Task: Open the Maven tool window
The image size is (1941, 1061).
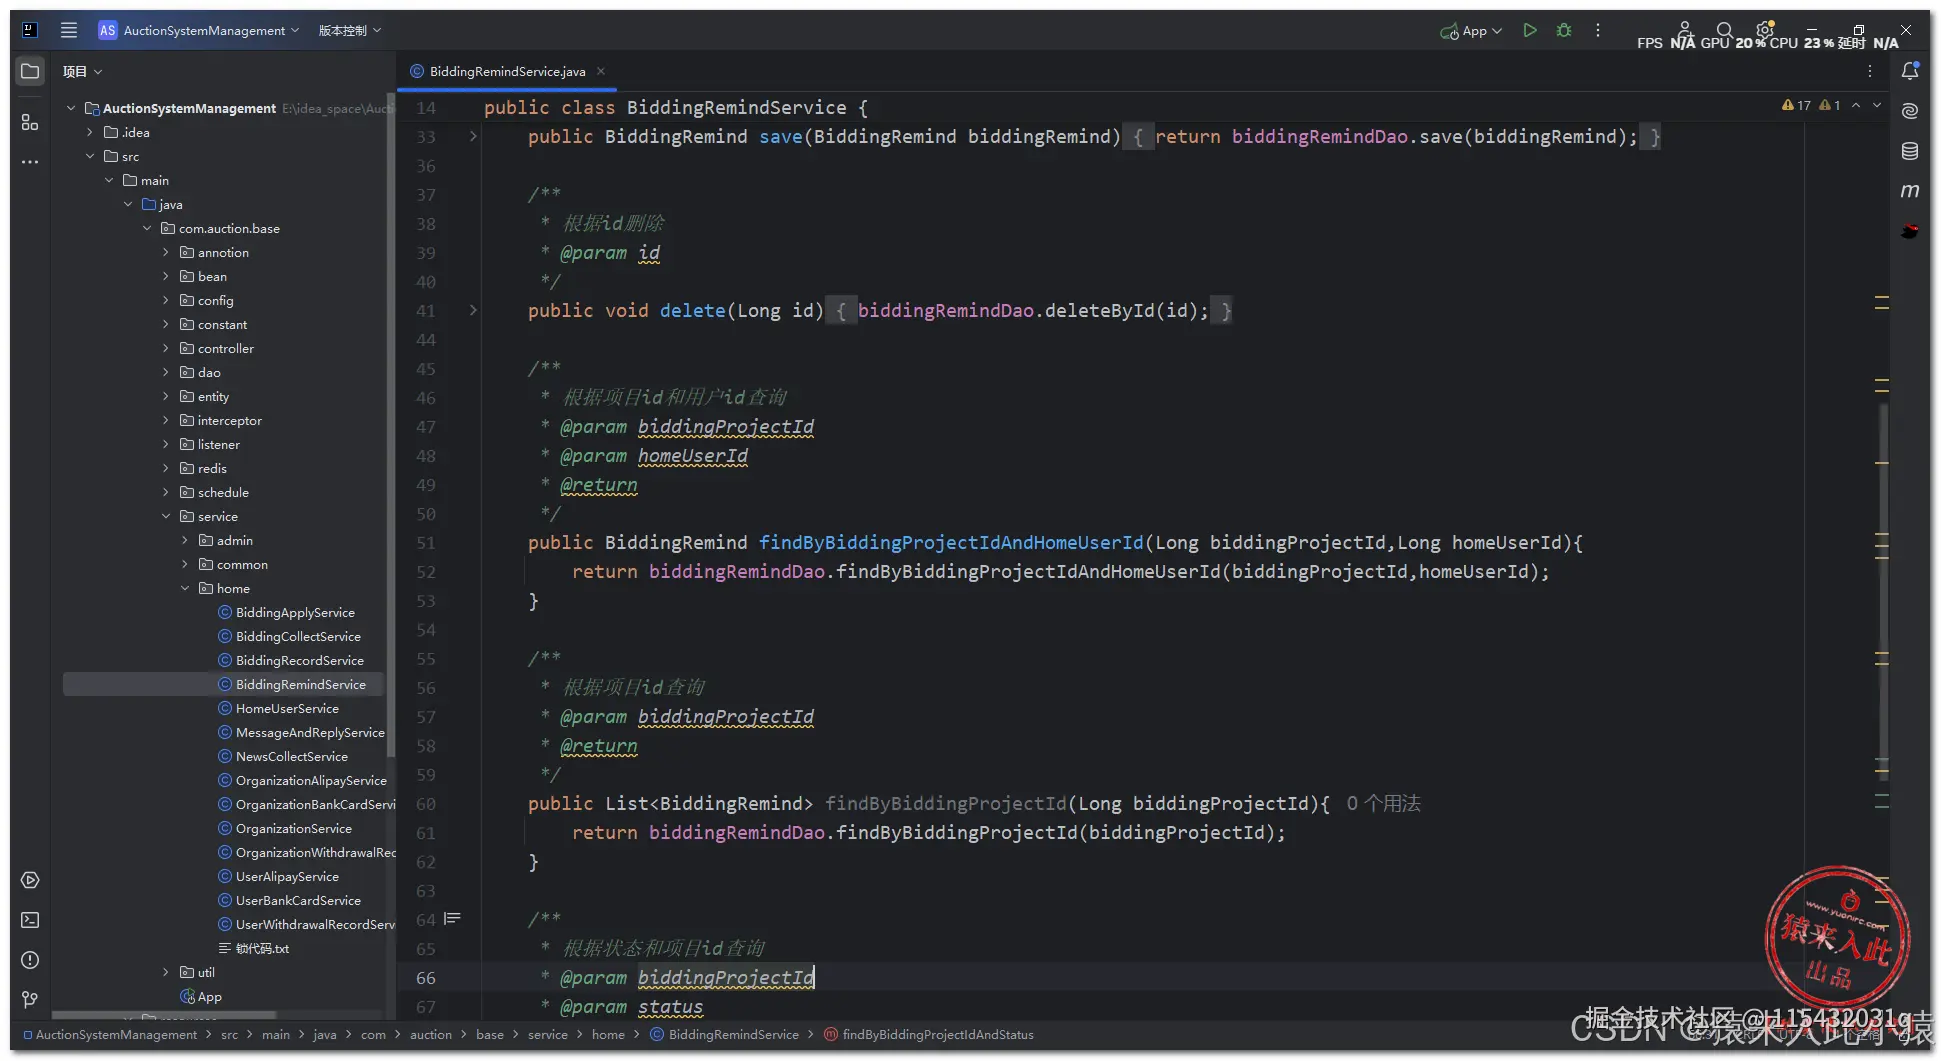Action: pos(1910,191)
